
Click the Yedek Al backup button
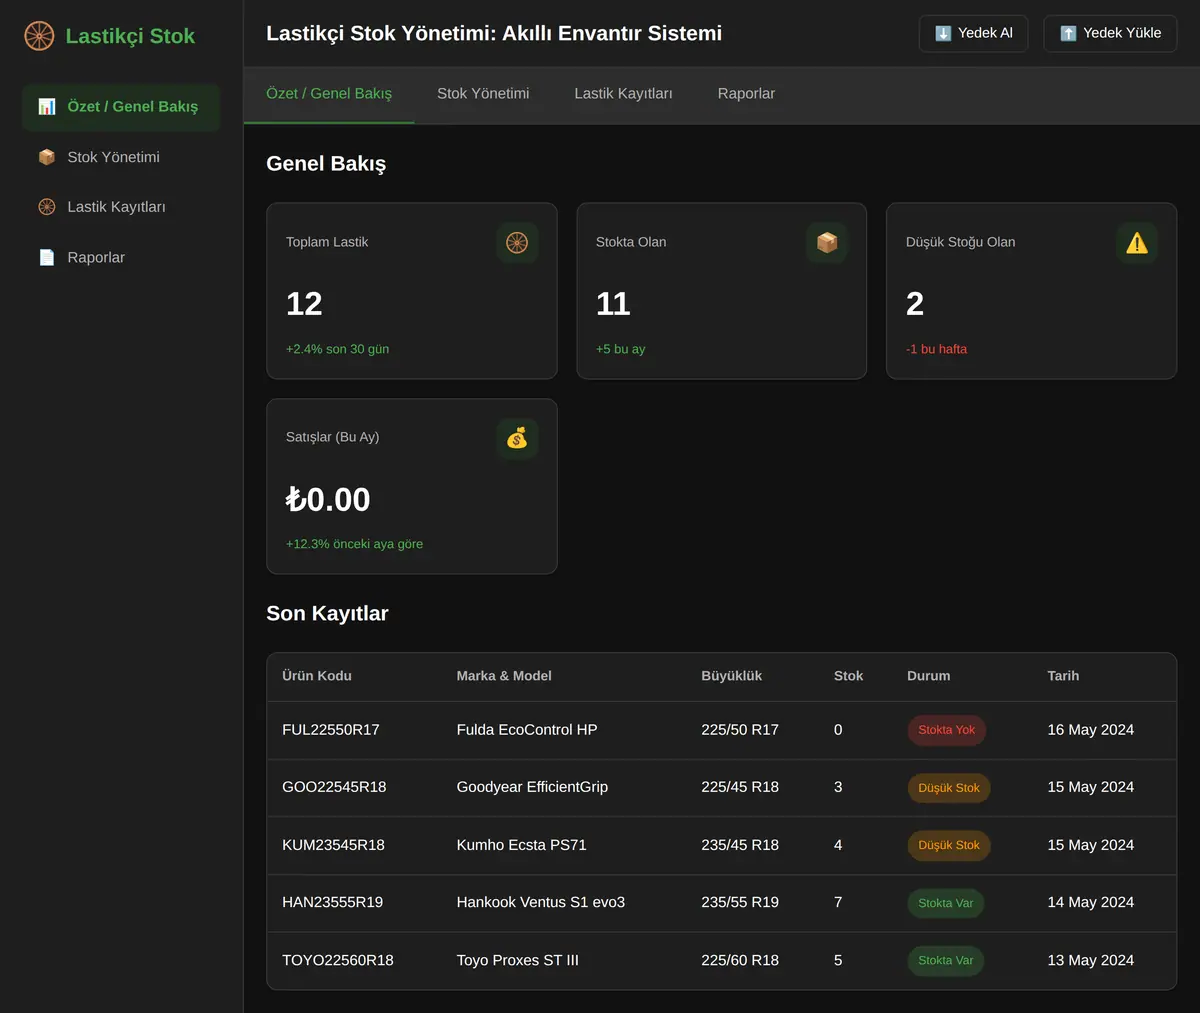pyautogui.click(x=973, y=33)
